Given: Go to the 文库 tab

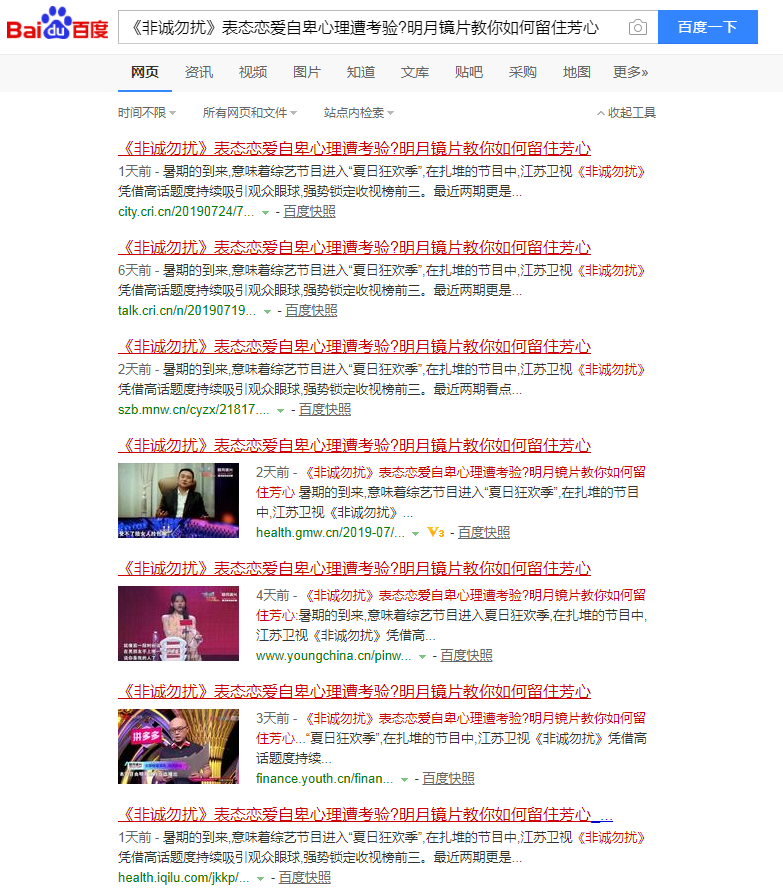Looking at the screenshot, I should pyautogui.click(x=415, y=72).
